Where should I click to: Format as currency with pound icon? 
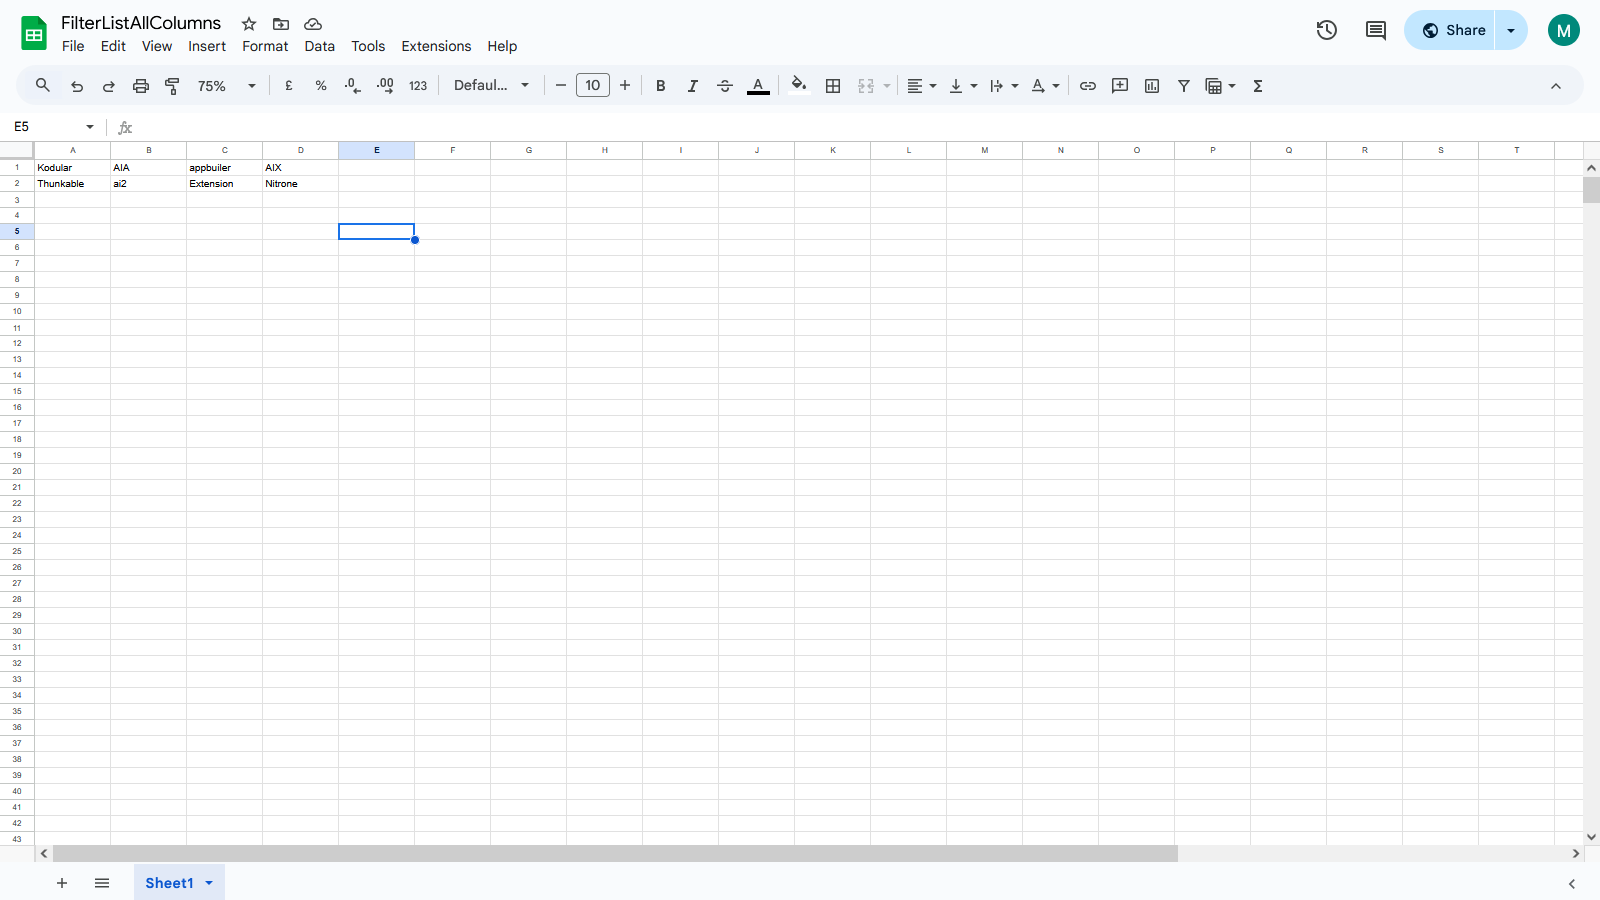(x=289, y=86)
